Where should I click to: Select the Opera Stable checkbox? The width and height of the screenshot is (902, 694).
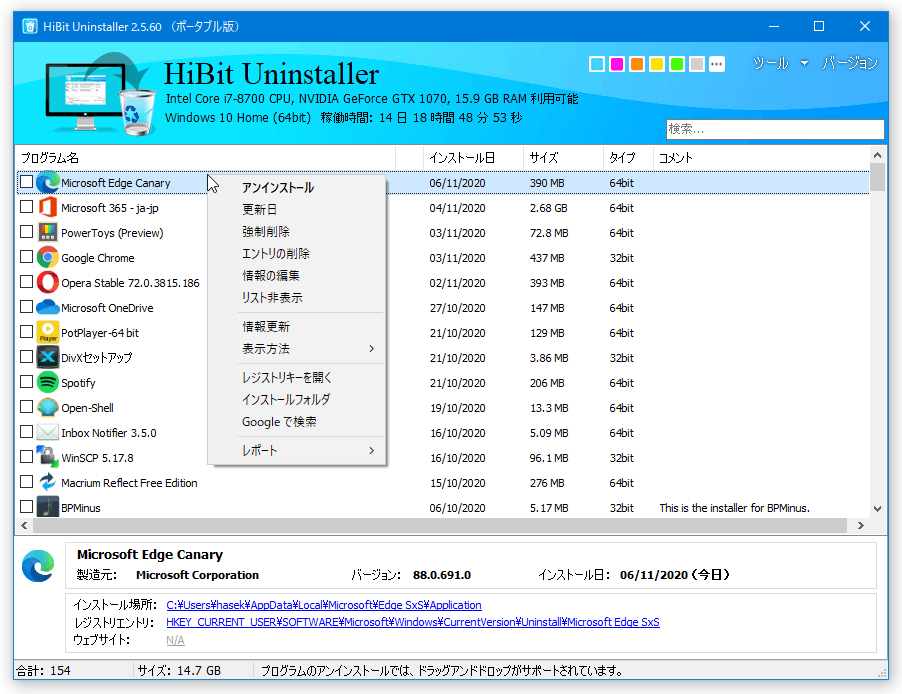pos(26,282)
